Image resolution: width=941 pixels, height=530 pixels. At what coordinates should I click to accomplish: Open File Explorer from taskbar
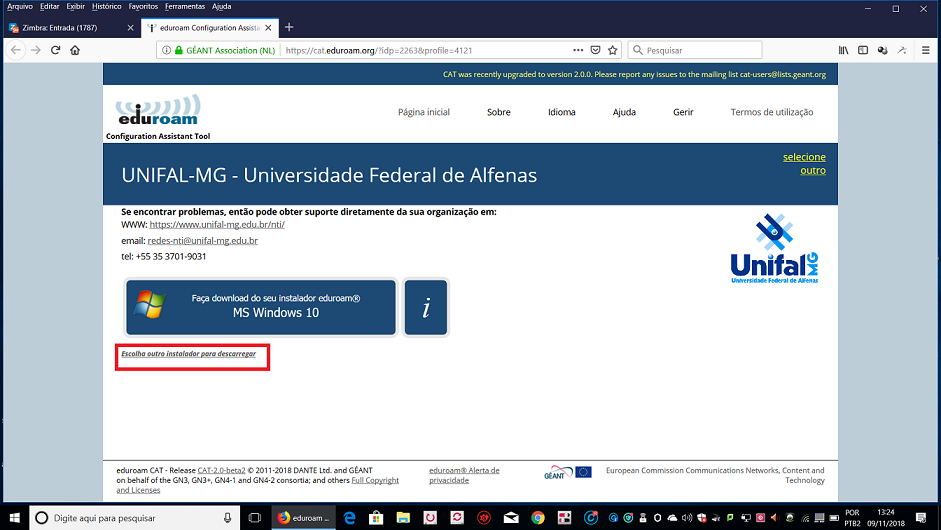click(403, 517)
